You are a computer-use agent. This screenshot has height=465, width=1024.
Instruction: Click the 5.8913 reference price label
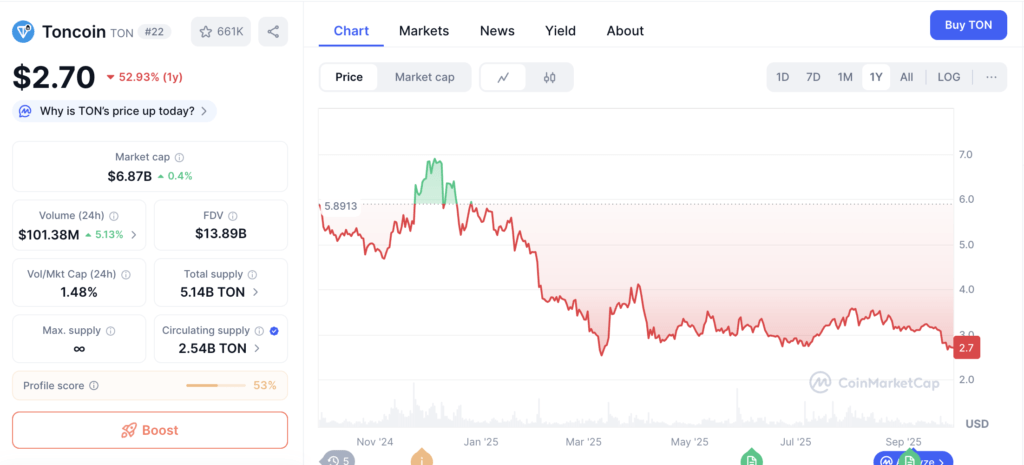[341, 206]
